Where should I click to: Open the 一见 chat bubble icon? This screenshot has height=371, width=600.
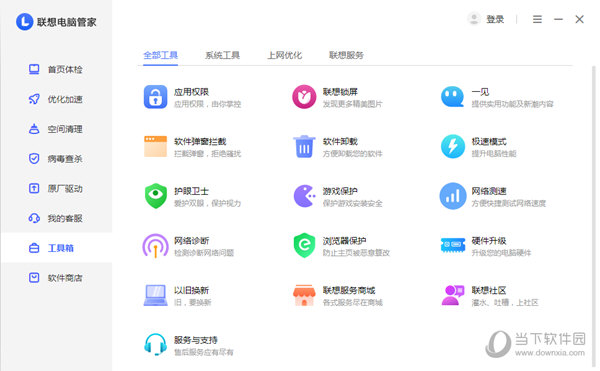pyautogui.click(x=452, y=97)
